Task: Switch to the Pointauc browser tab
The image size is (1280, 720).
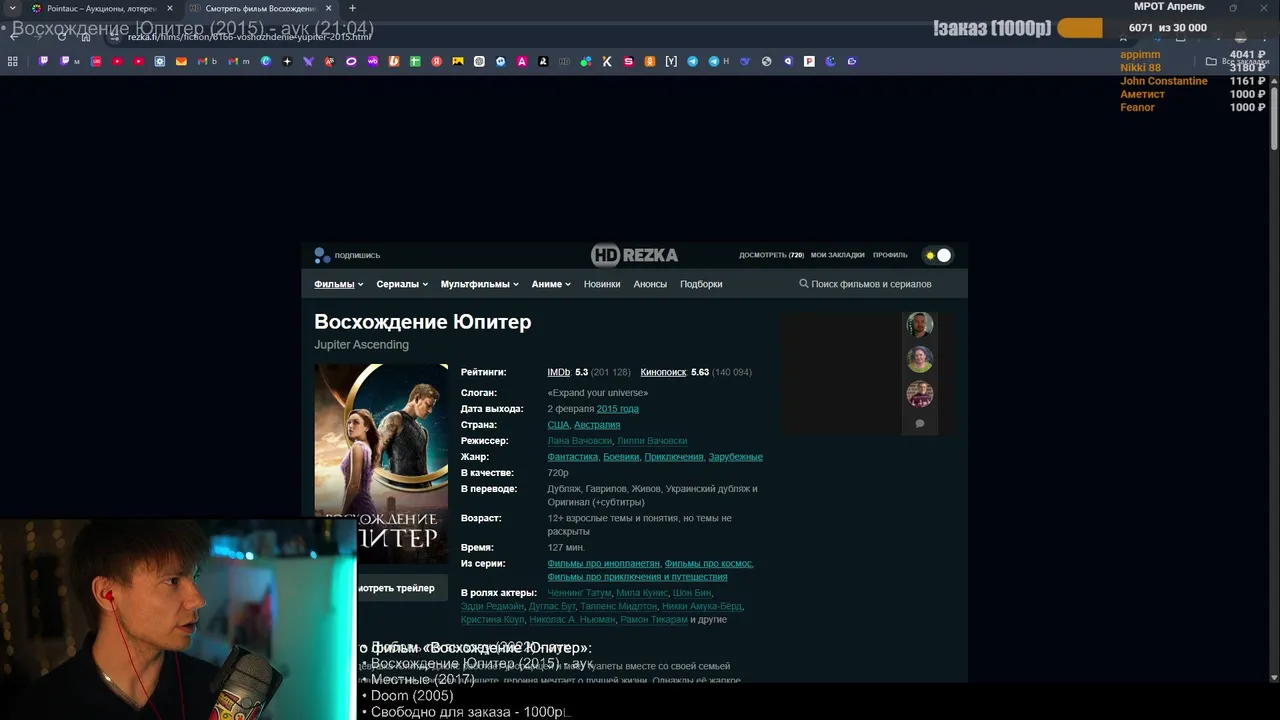Action: (x=100, y=8)
